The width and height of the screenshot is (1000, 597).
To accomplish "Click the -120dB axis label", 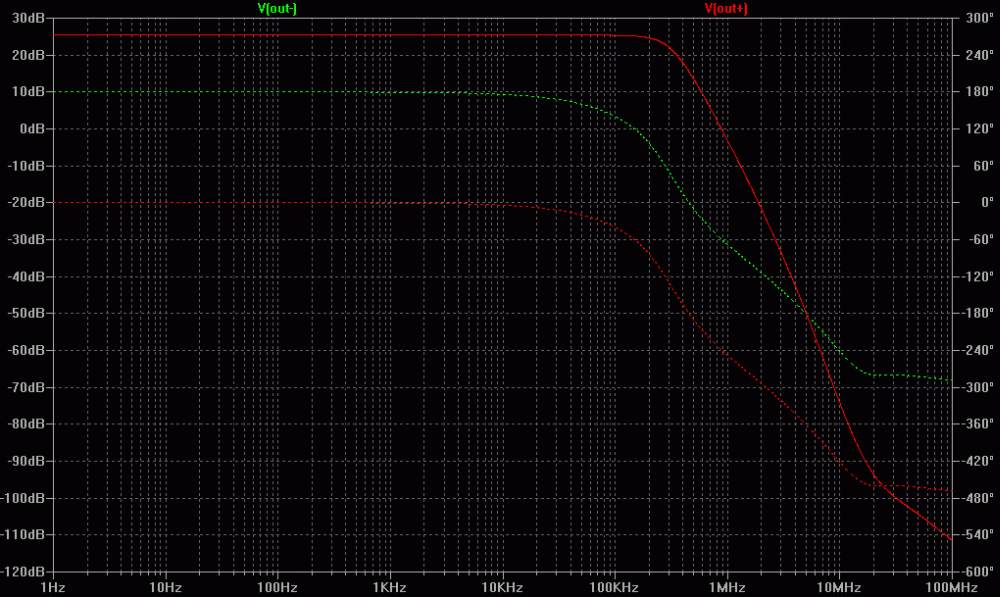I will tap(23, 571).
